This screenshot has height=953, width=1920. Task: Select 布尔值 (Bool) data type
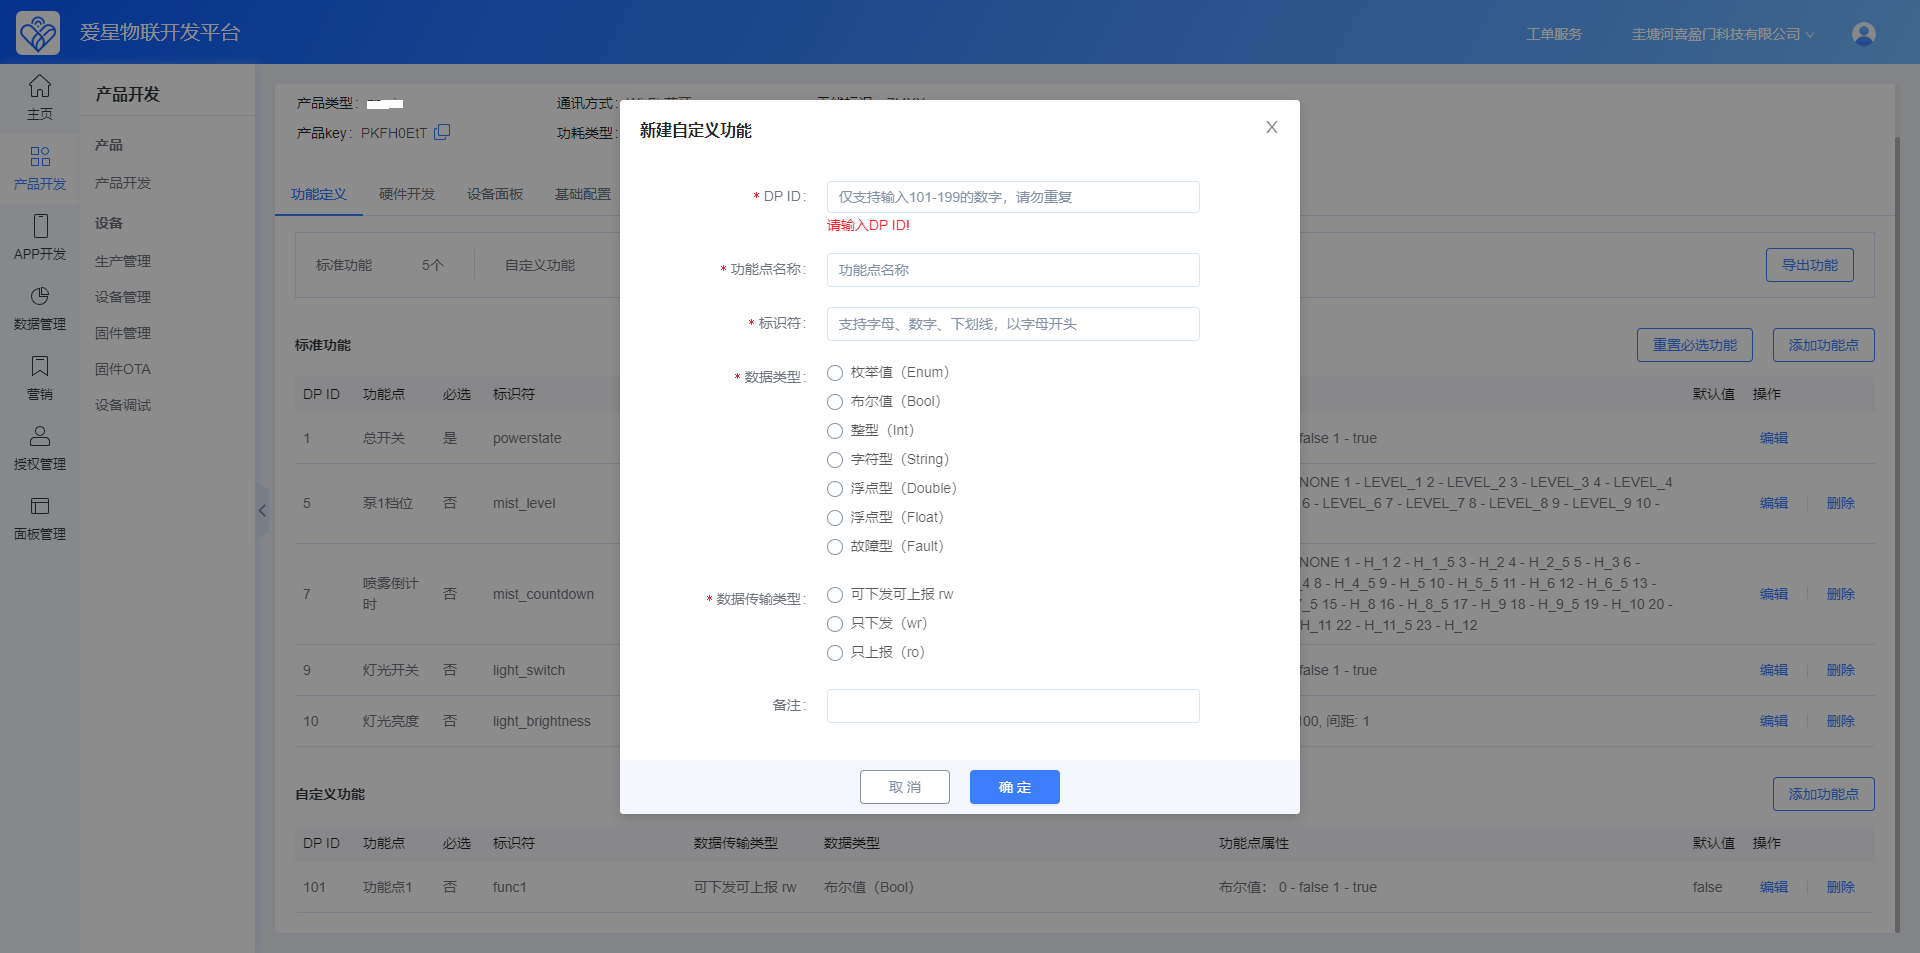coord(835,402)
